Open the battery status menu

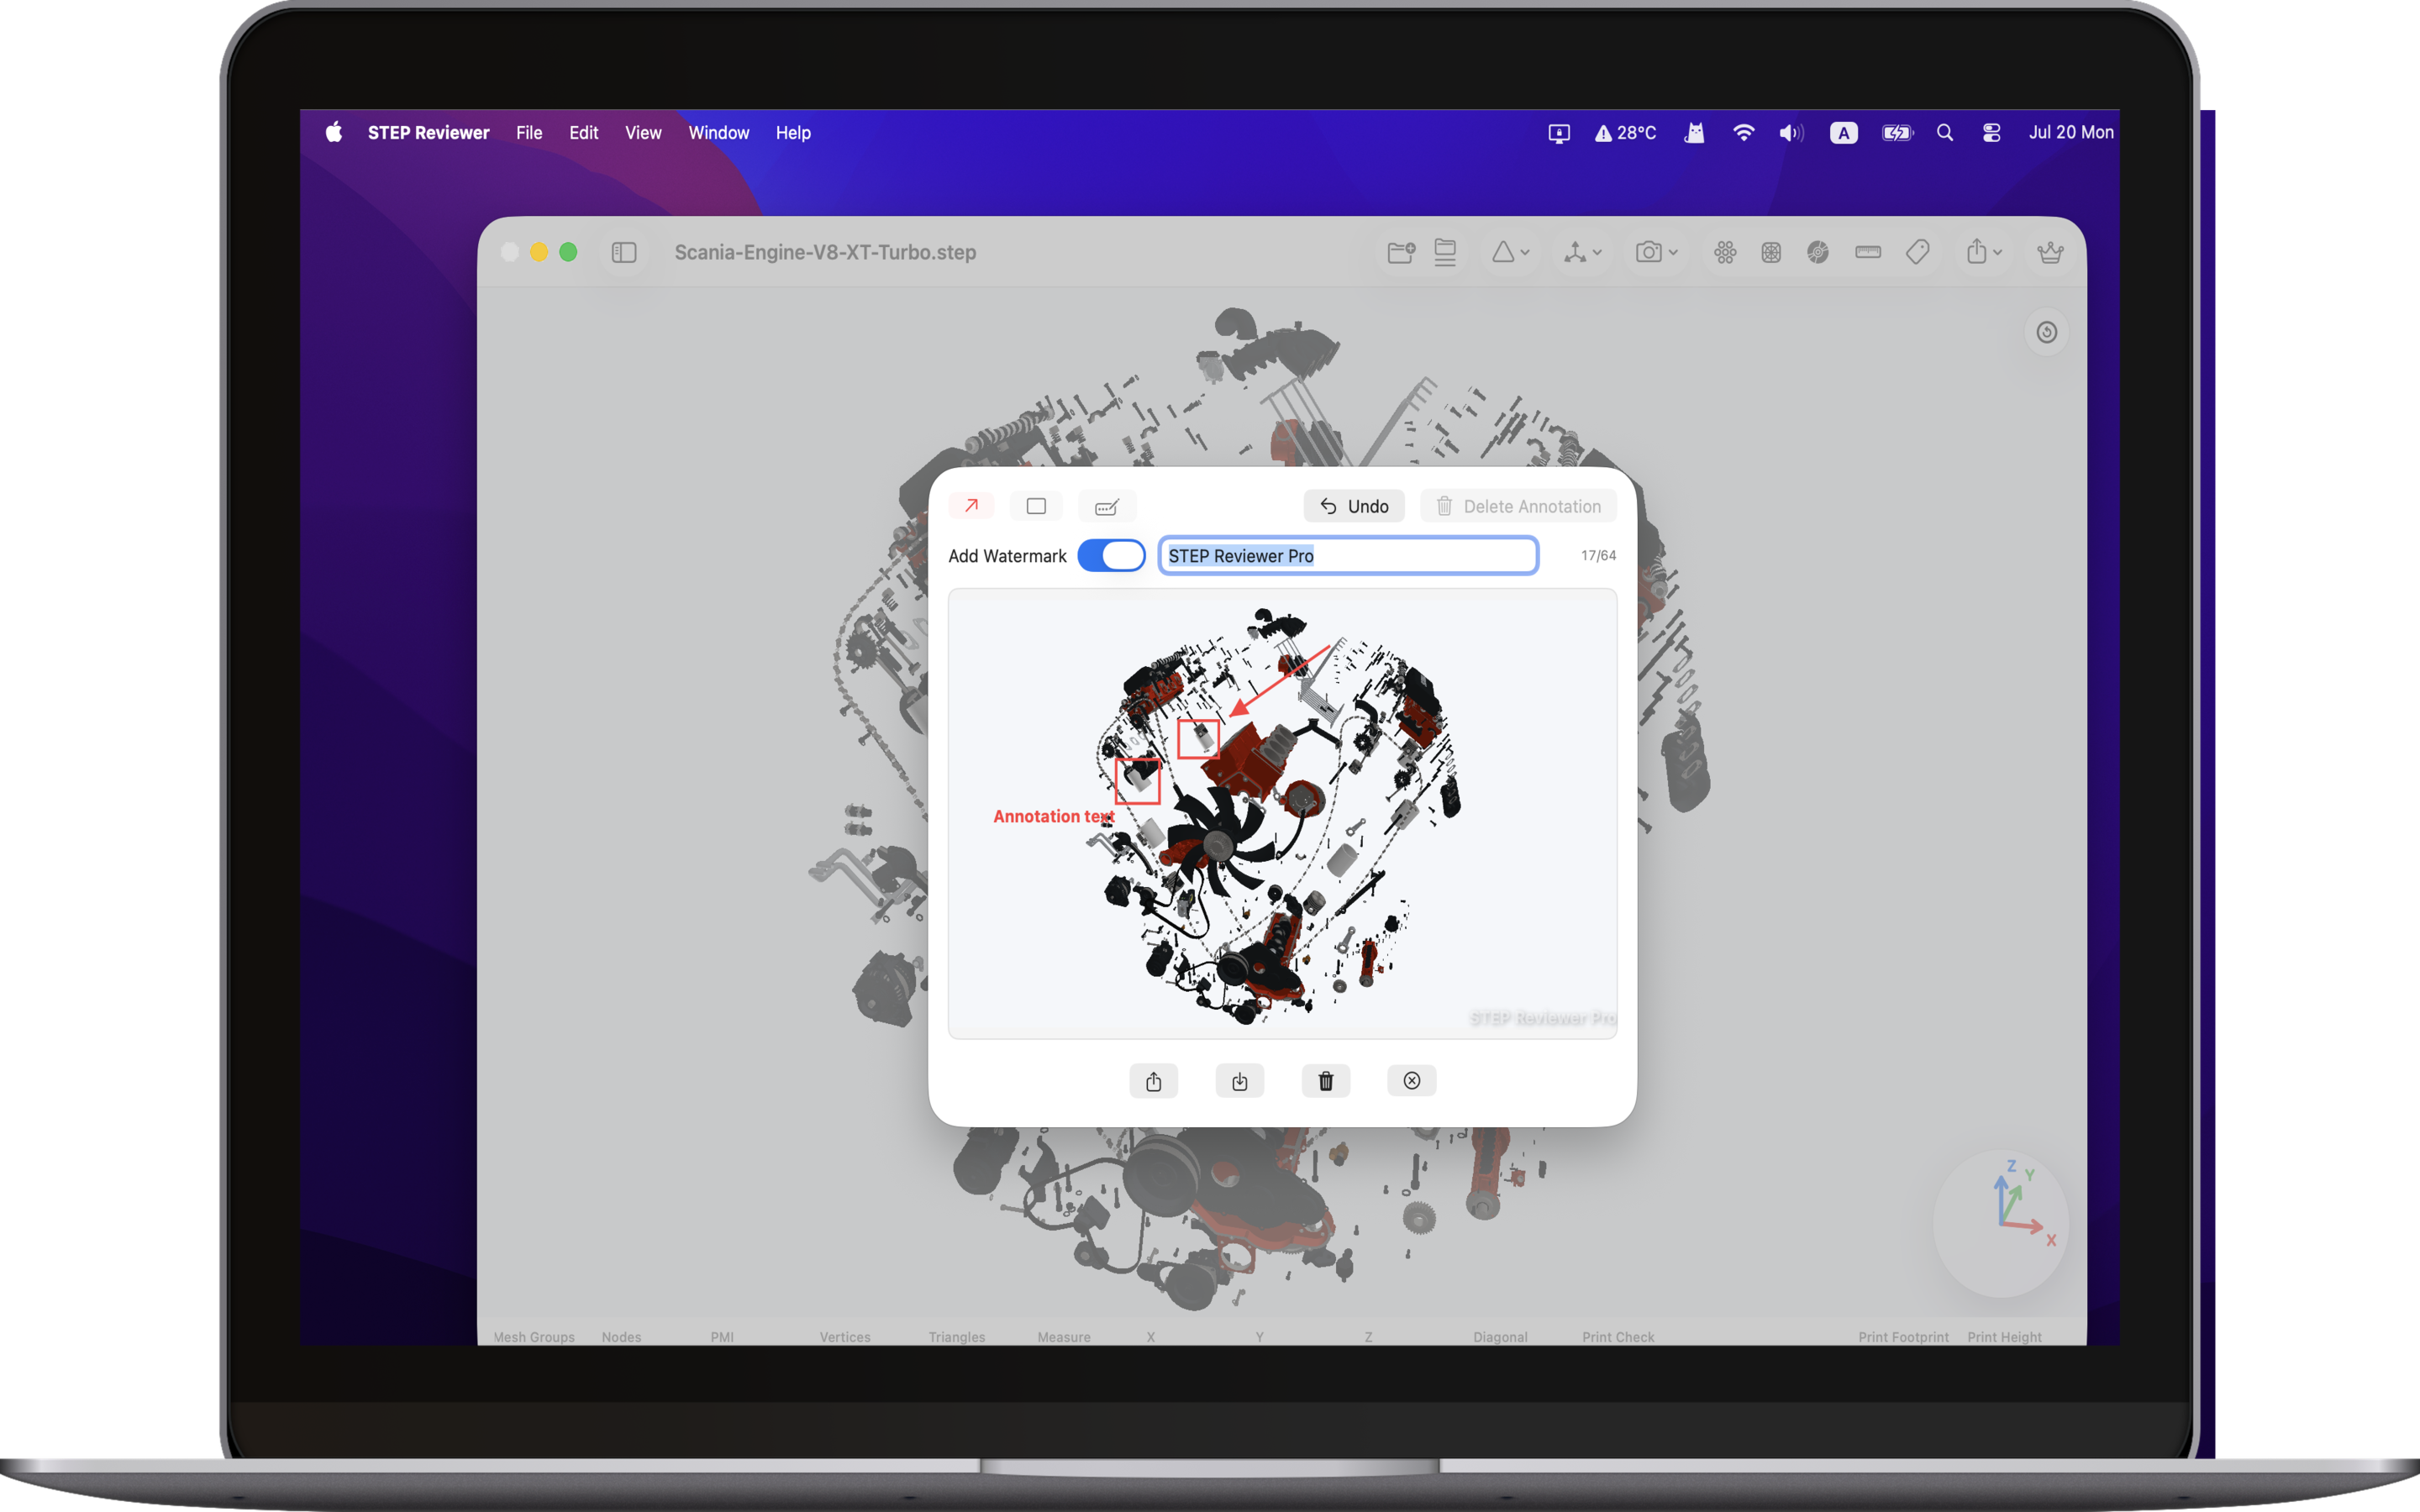point(1897,132)
